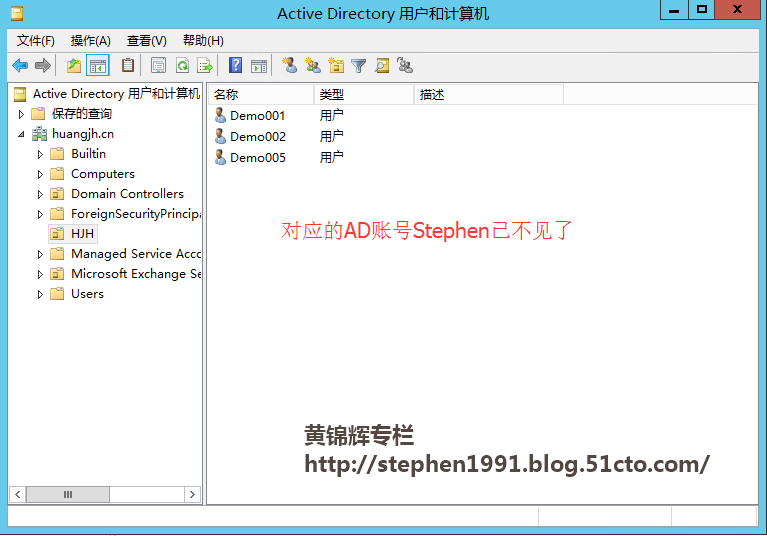767x536 pixels.
Task: Select the Microsoft Exchange tree item
Action: (136, 274)
